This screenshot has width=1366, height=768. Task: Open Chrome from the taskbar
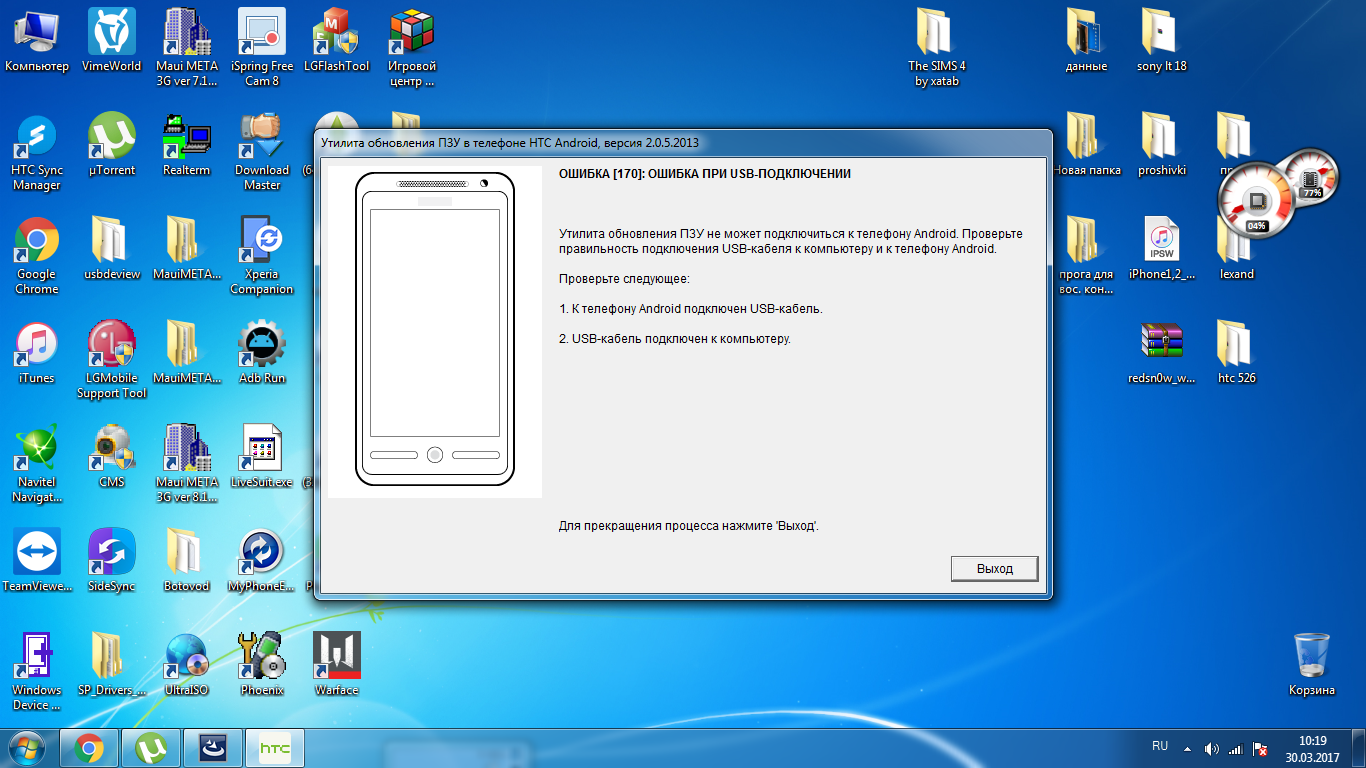pyautogui.click(x=89, y=748)
